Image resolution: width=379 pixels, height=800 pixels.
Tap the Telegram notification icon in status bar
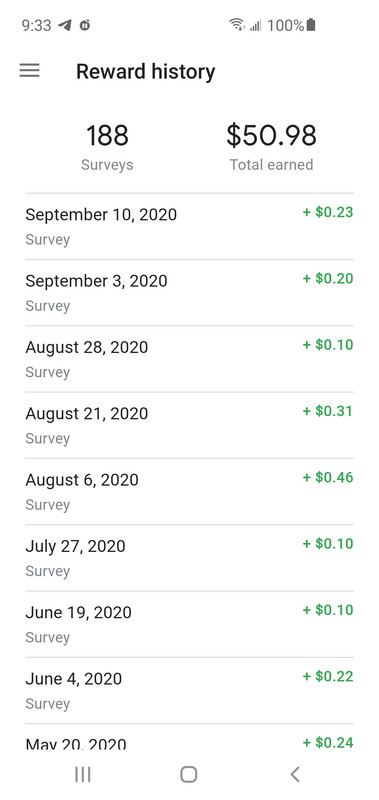(x=65, y=25)
